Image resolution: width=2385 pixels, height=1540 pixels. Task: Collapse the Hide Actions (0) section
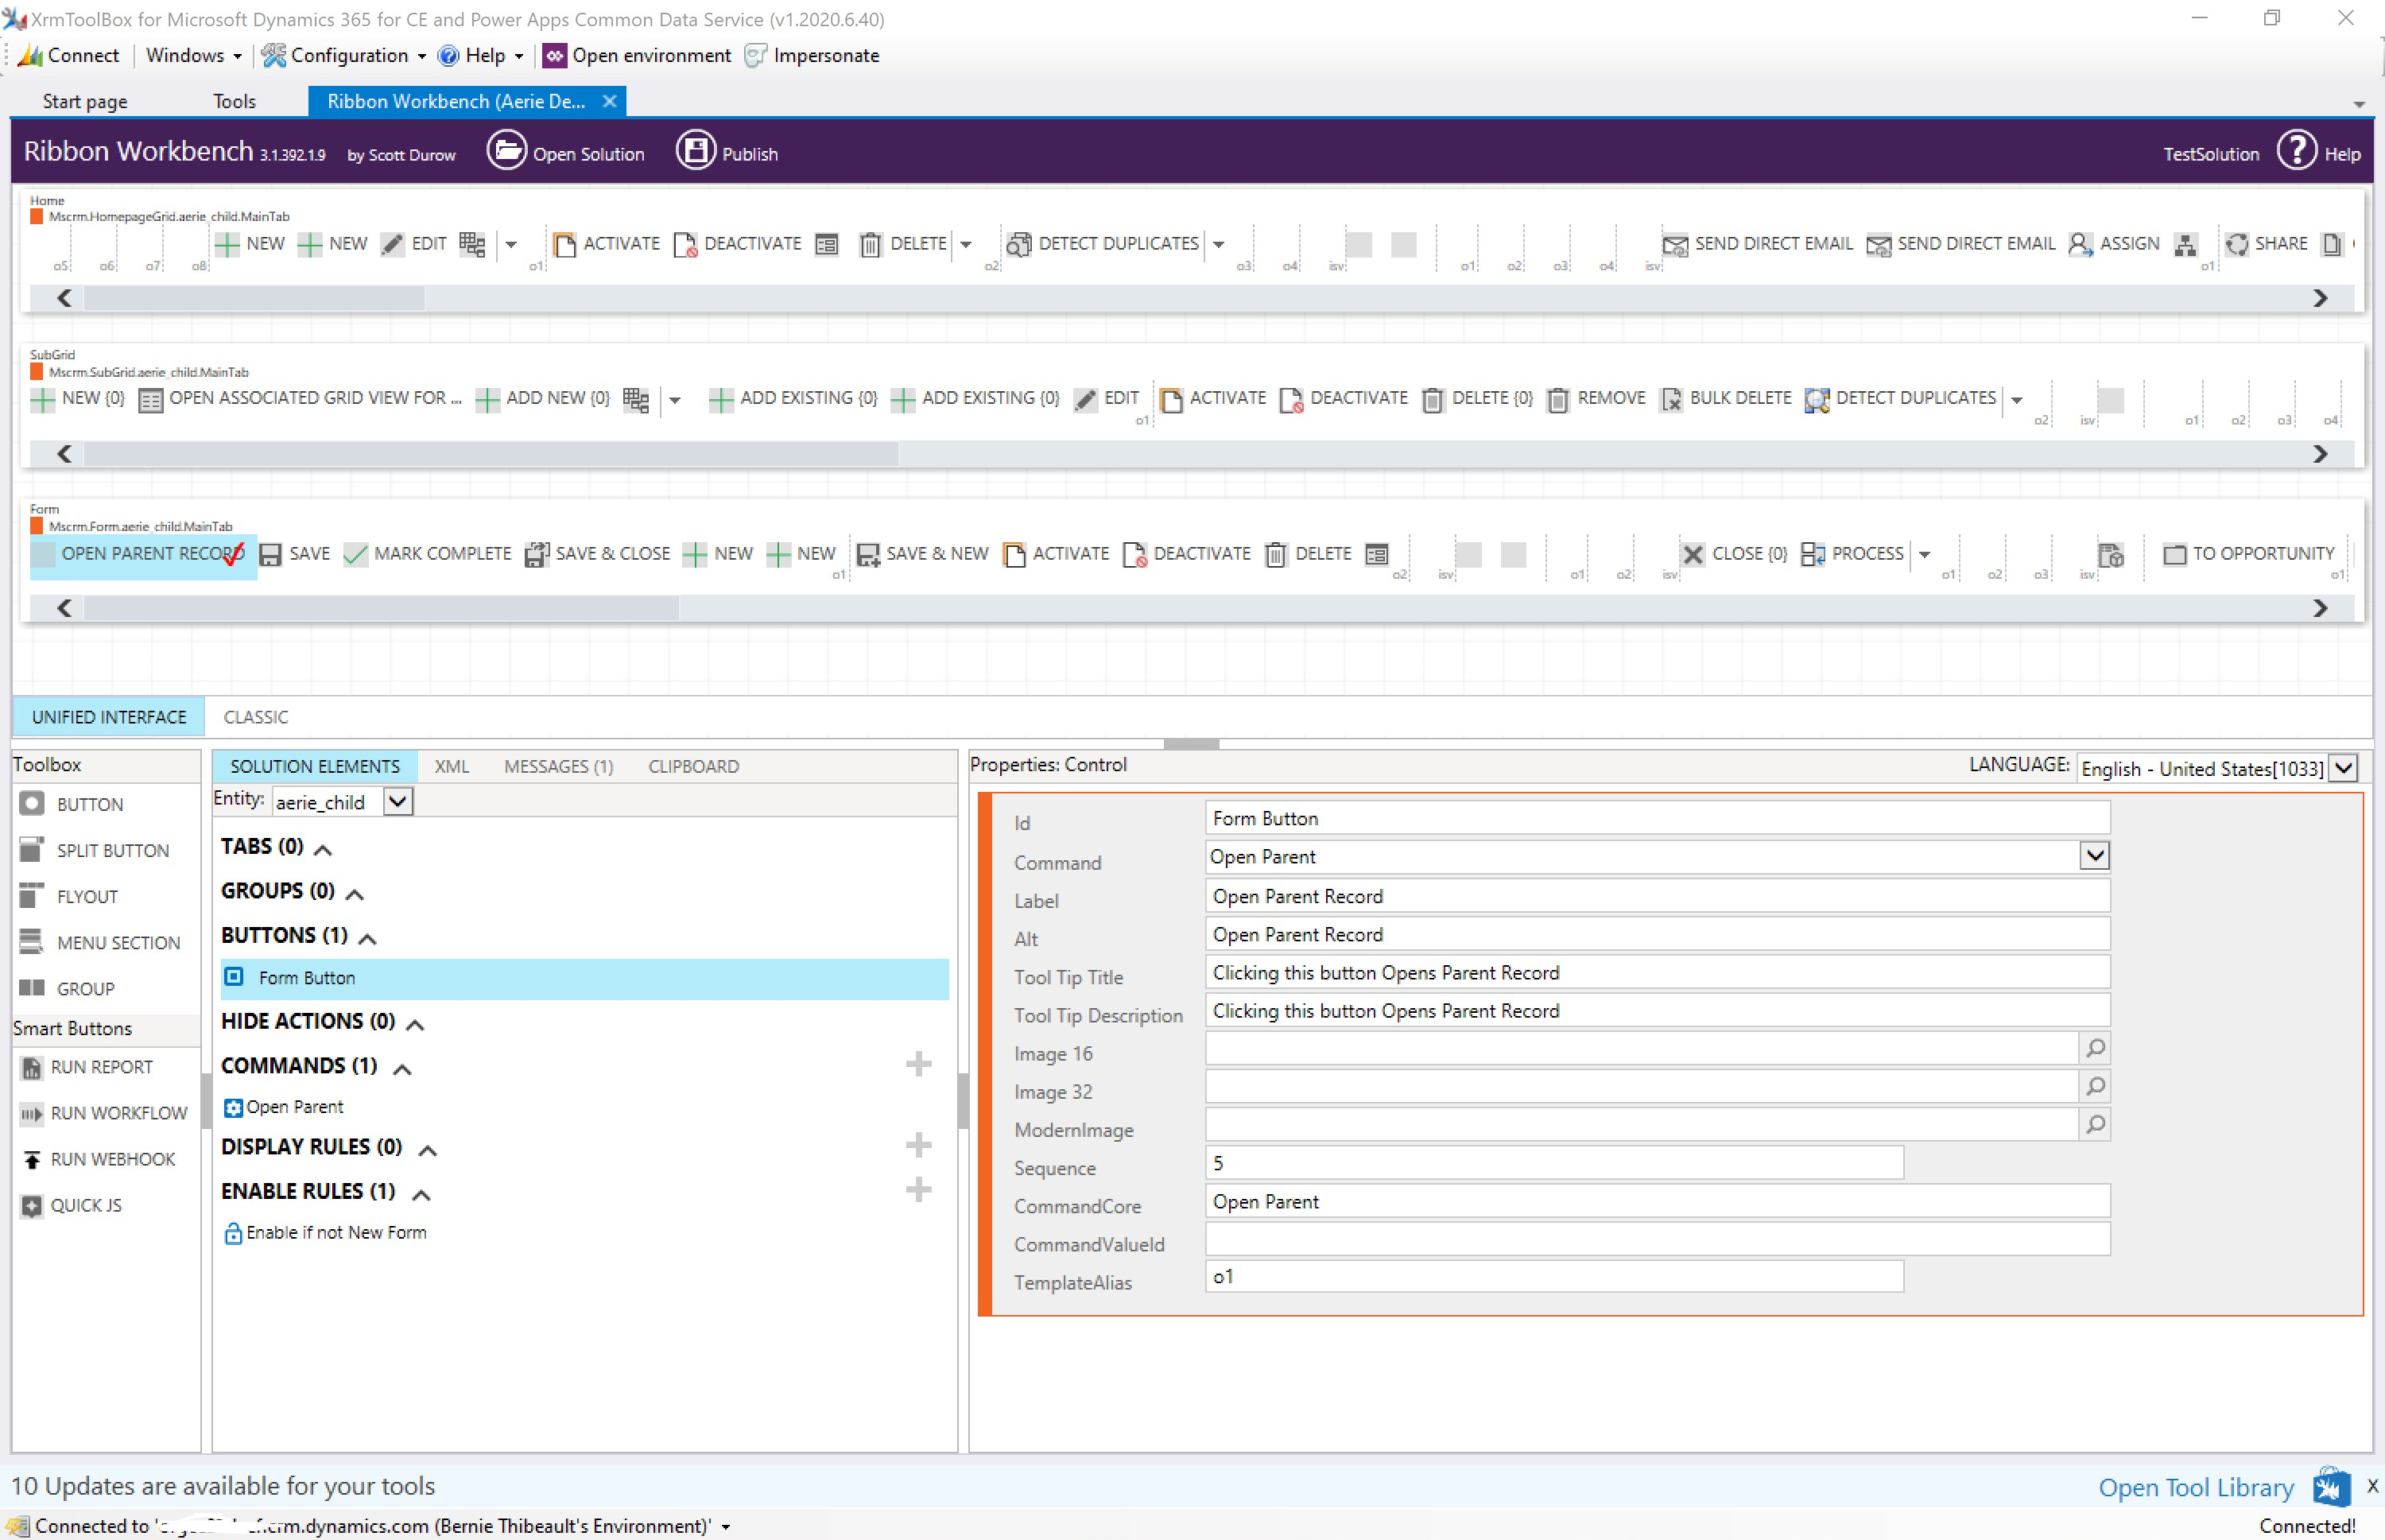415,1024
